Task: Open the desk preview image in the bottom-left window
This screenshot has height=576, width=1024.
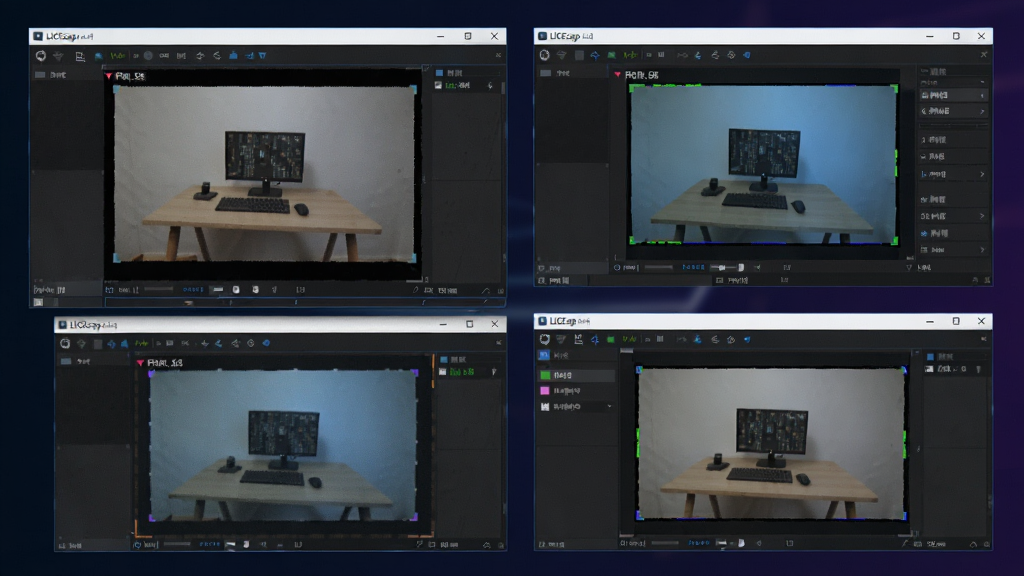Action: coord(283,445)
